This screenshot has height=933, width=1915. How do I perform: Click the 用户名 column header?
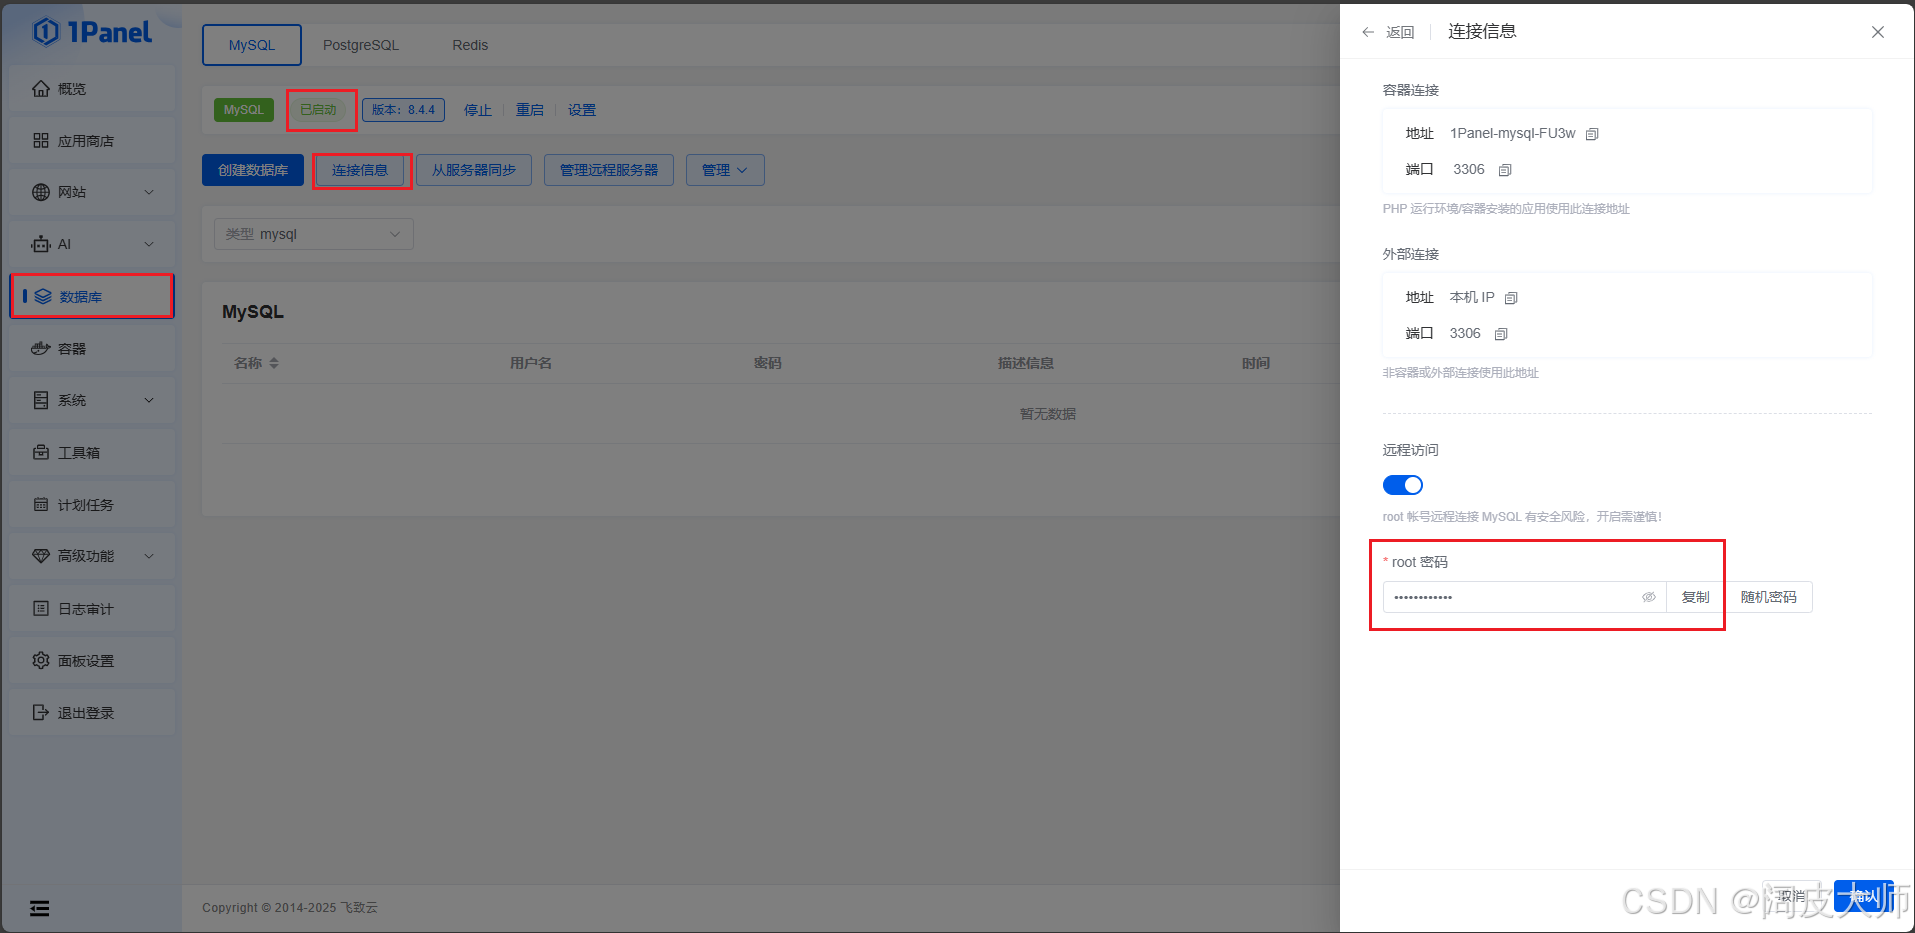tap(531, 363)
